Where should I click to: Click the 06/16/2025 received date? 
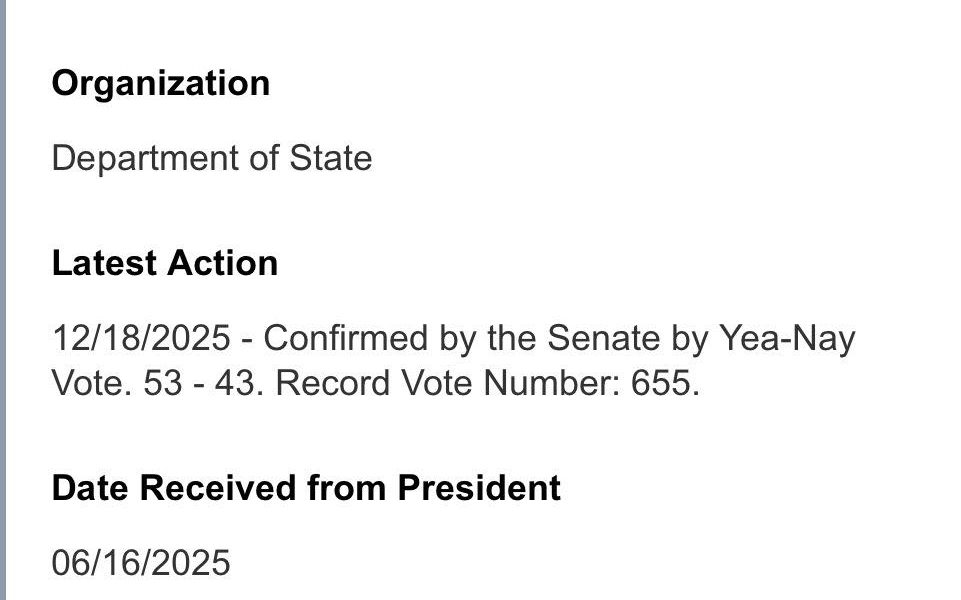click(141, 563)
